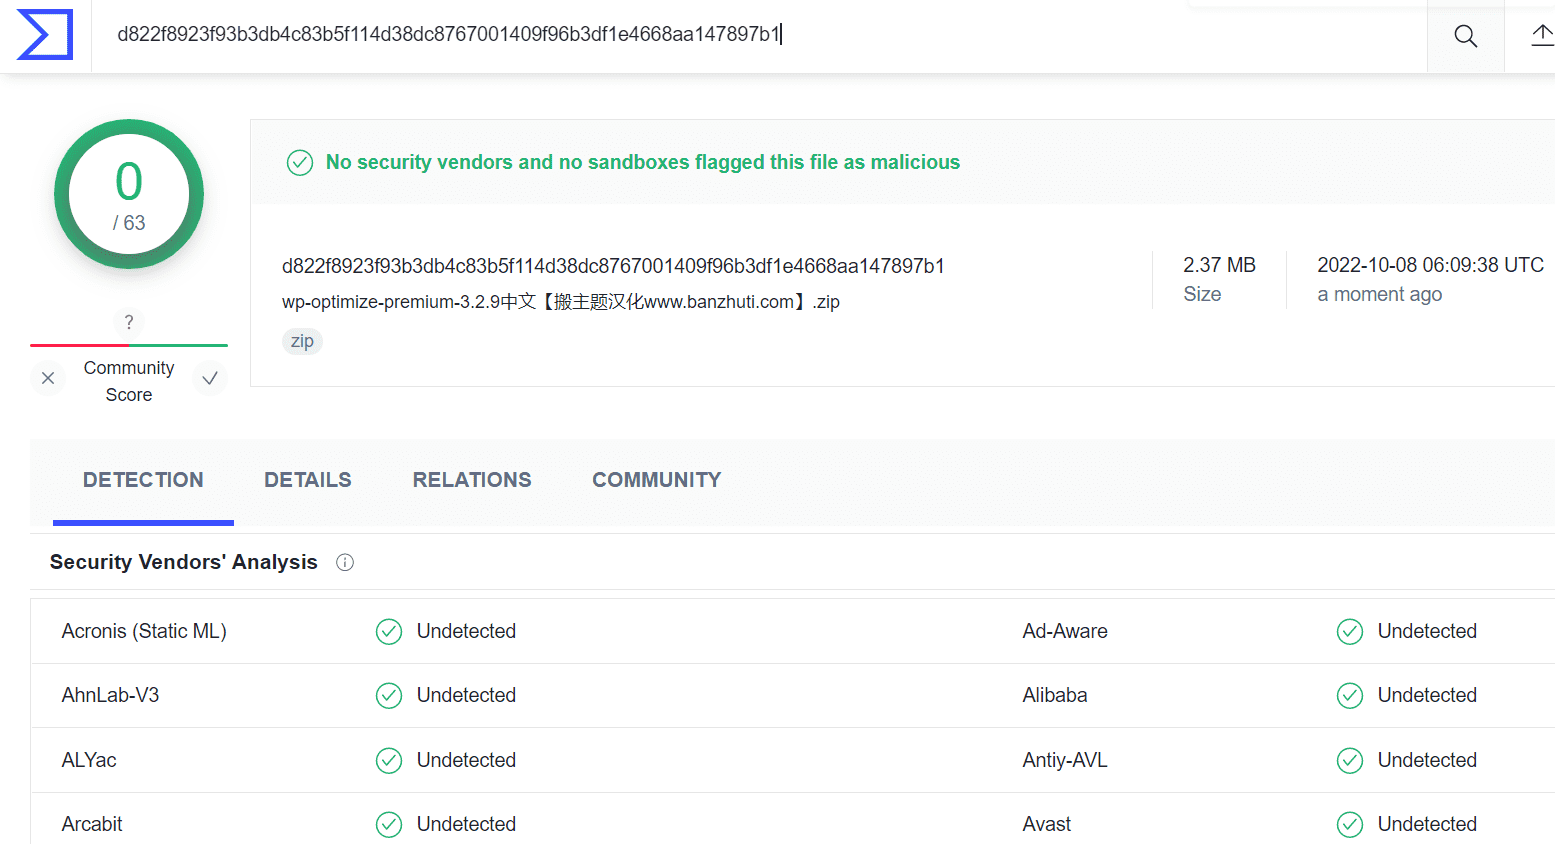Open the VirusTotal home logo
Viewport: 1555px width, 844px height.
point(45,35)
